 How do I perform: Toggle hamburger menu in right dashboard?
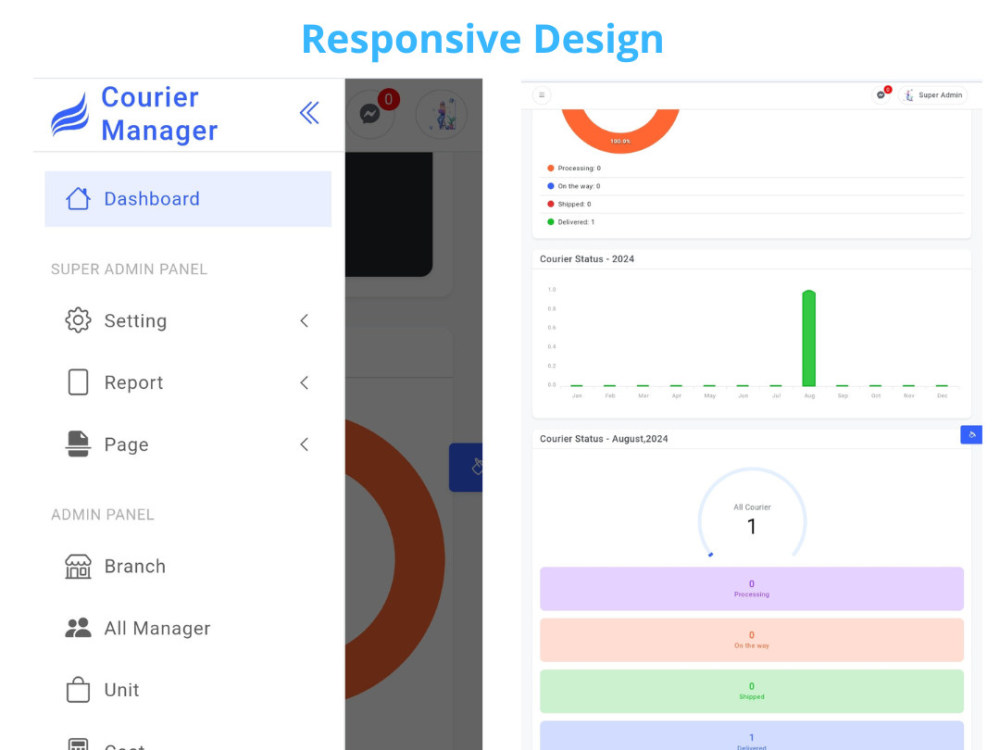541,95
